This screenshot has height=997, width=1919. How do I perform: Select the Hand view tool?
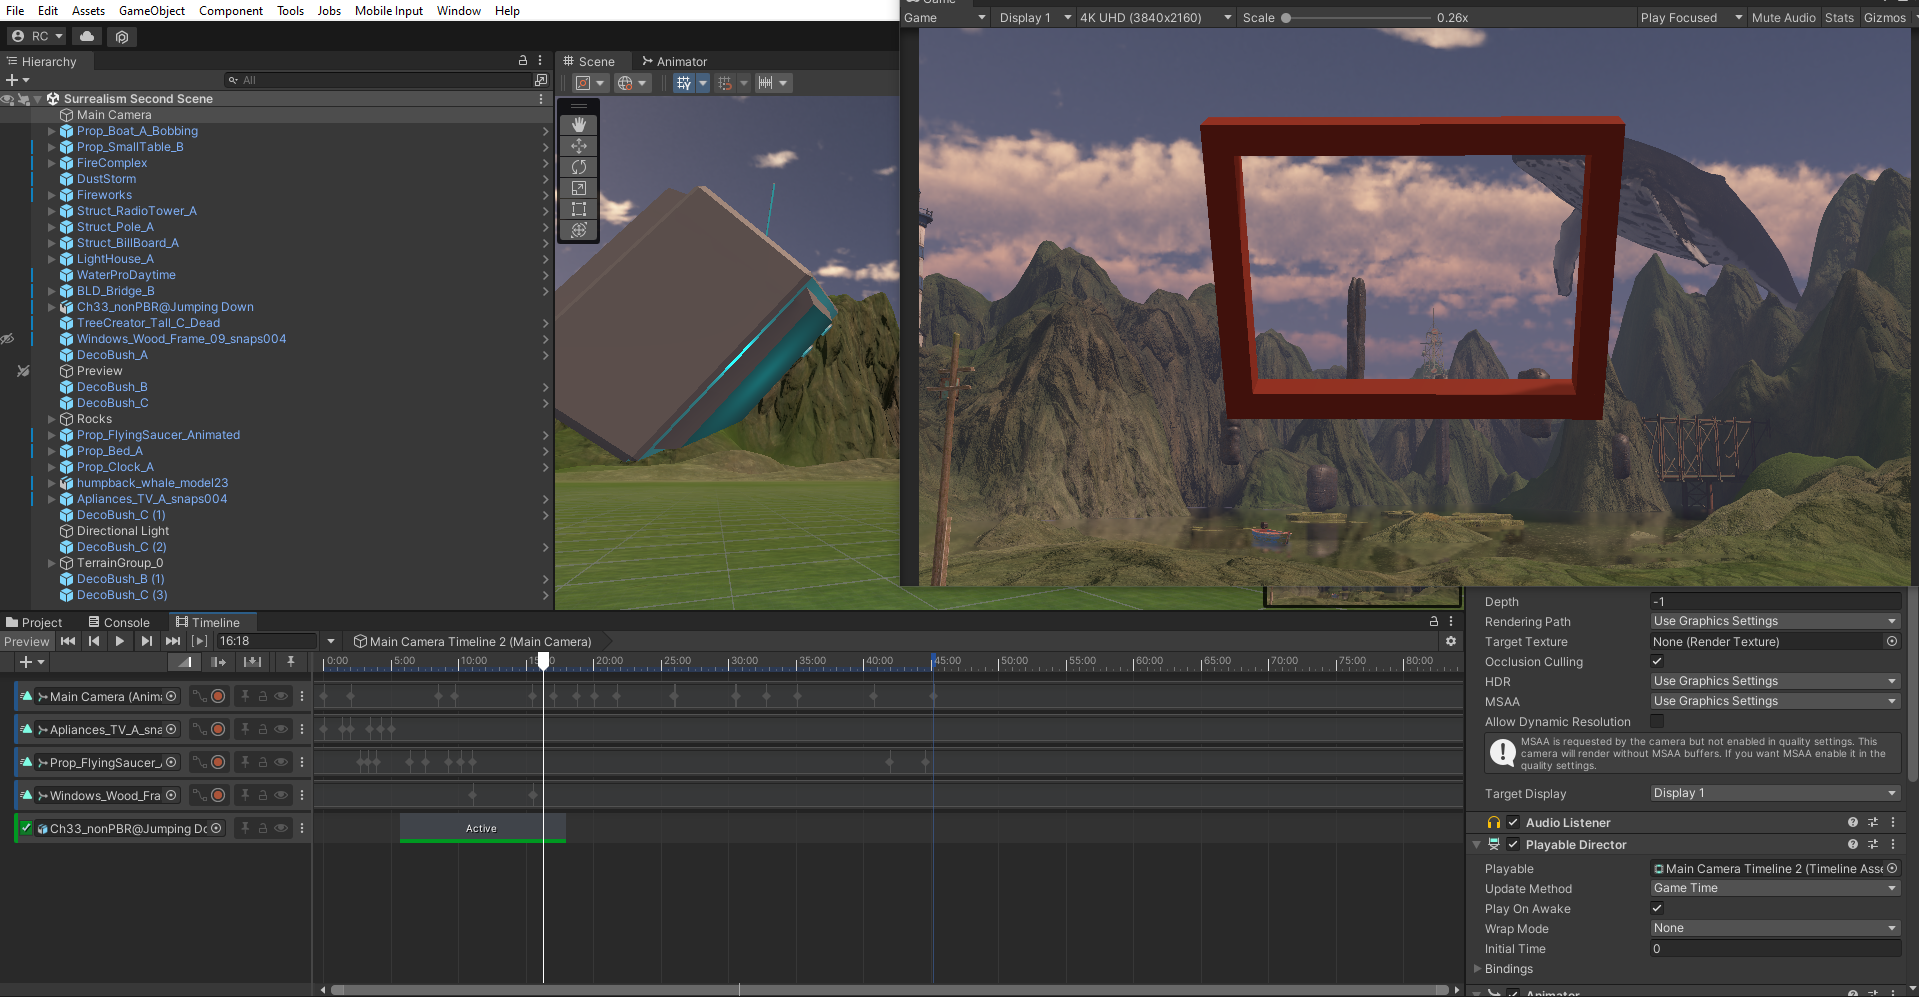point(578,125)
